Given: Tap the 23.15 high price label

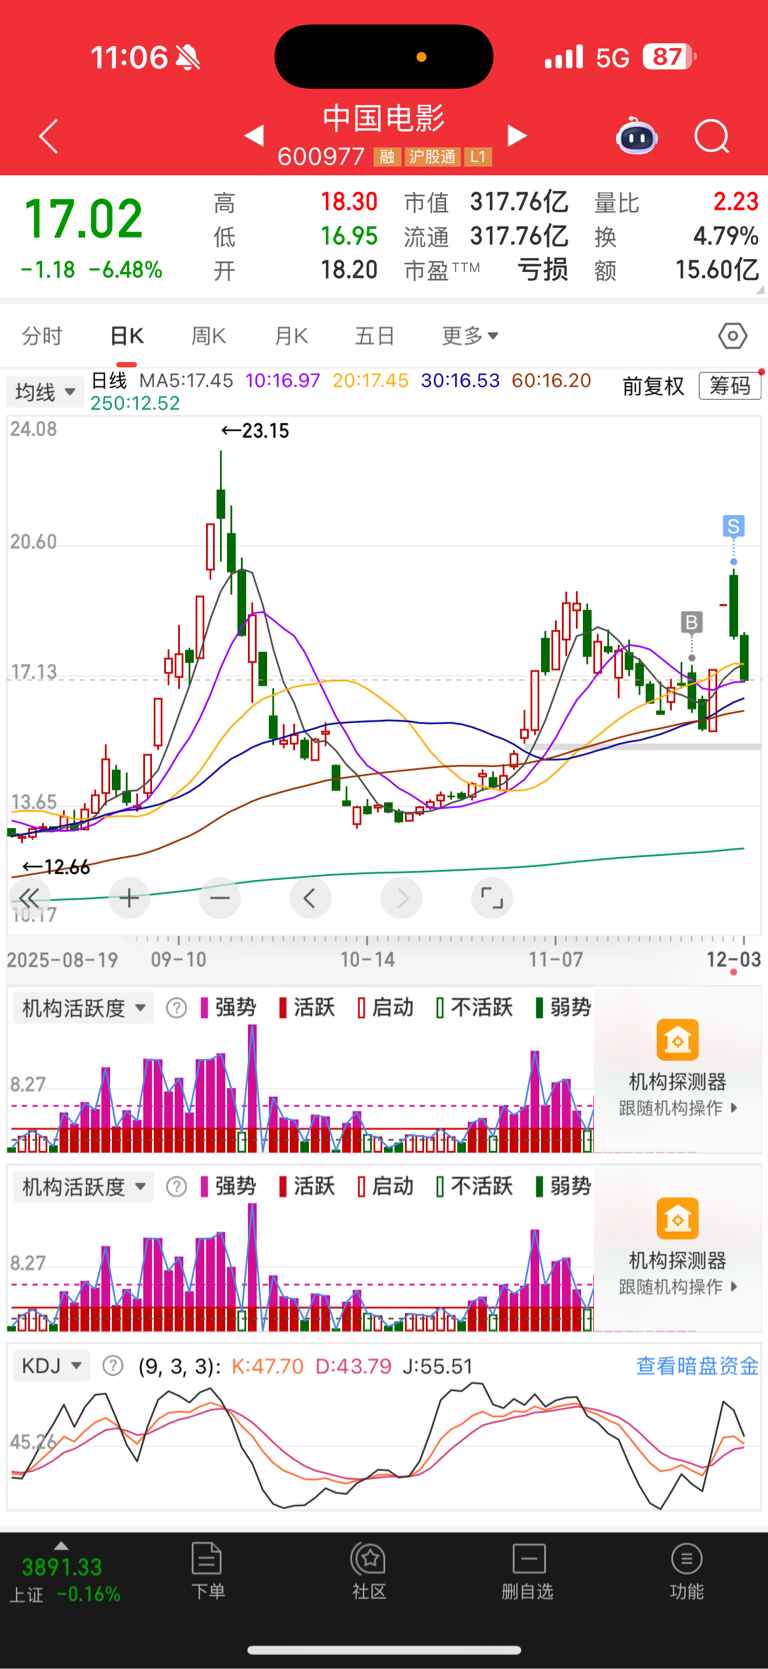Looking at the screenshot, I should [255, 431].
